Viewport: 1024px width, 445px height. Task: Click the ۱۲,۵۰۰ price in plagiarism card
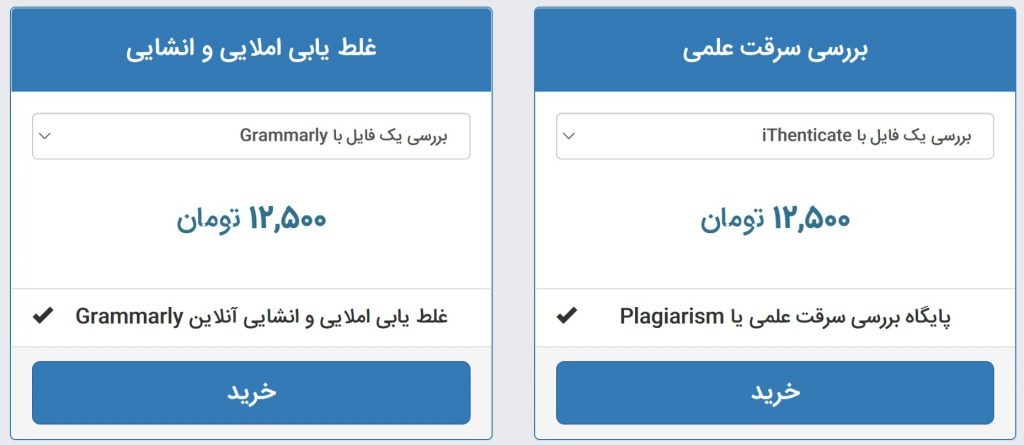812,219
